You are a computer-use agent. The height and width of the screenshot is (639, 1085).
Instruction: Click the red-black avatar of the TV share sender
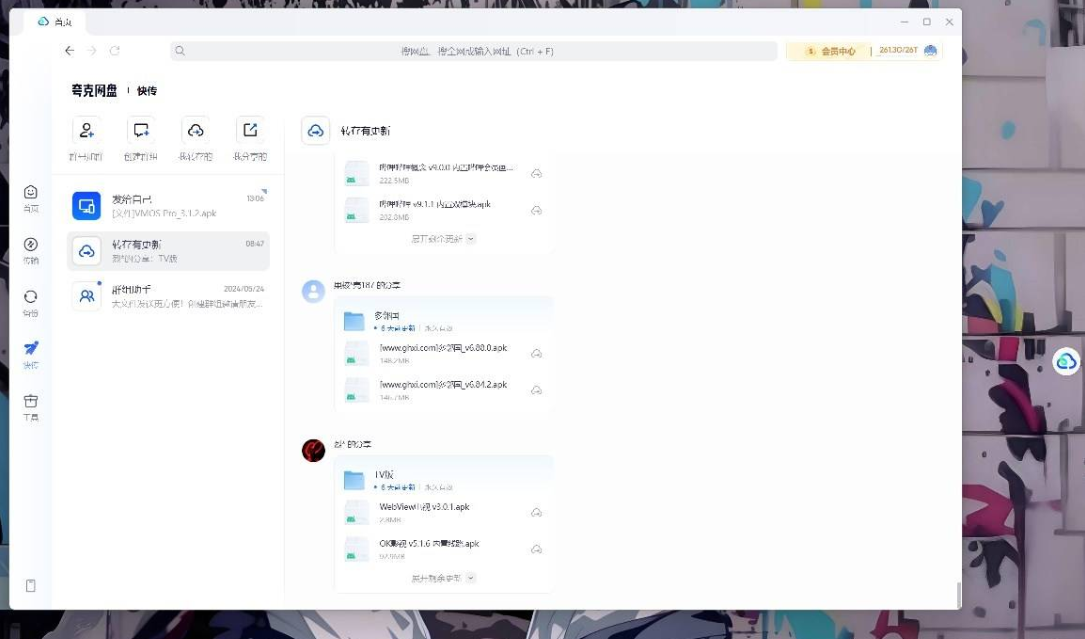point(313,450)
